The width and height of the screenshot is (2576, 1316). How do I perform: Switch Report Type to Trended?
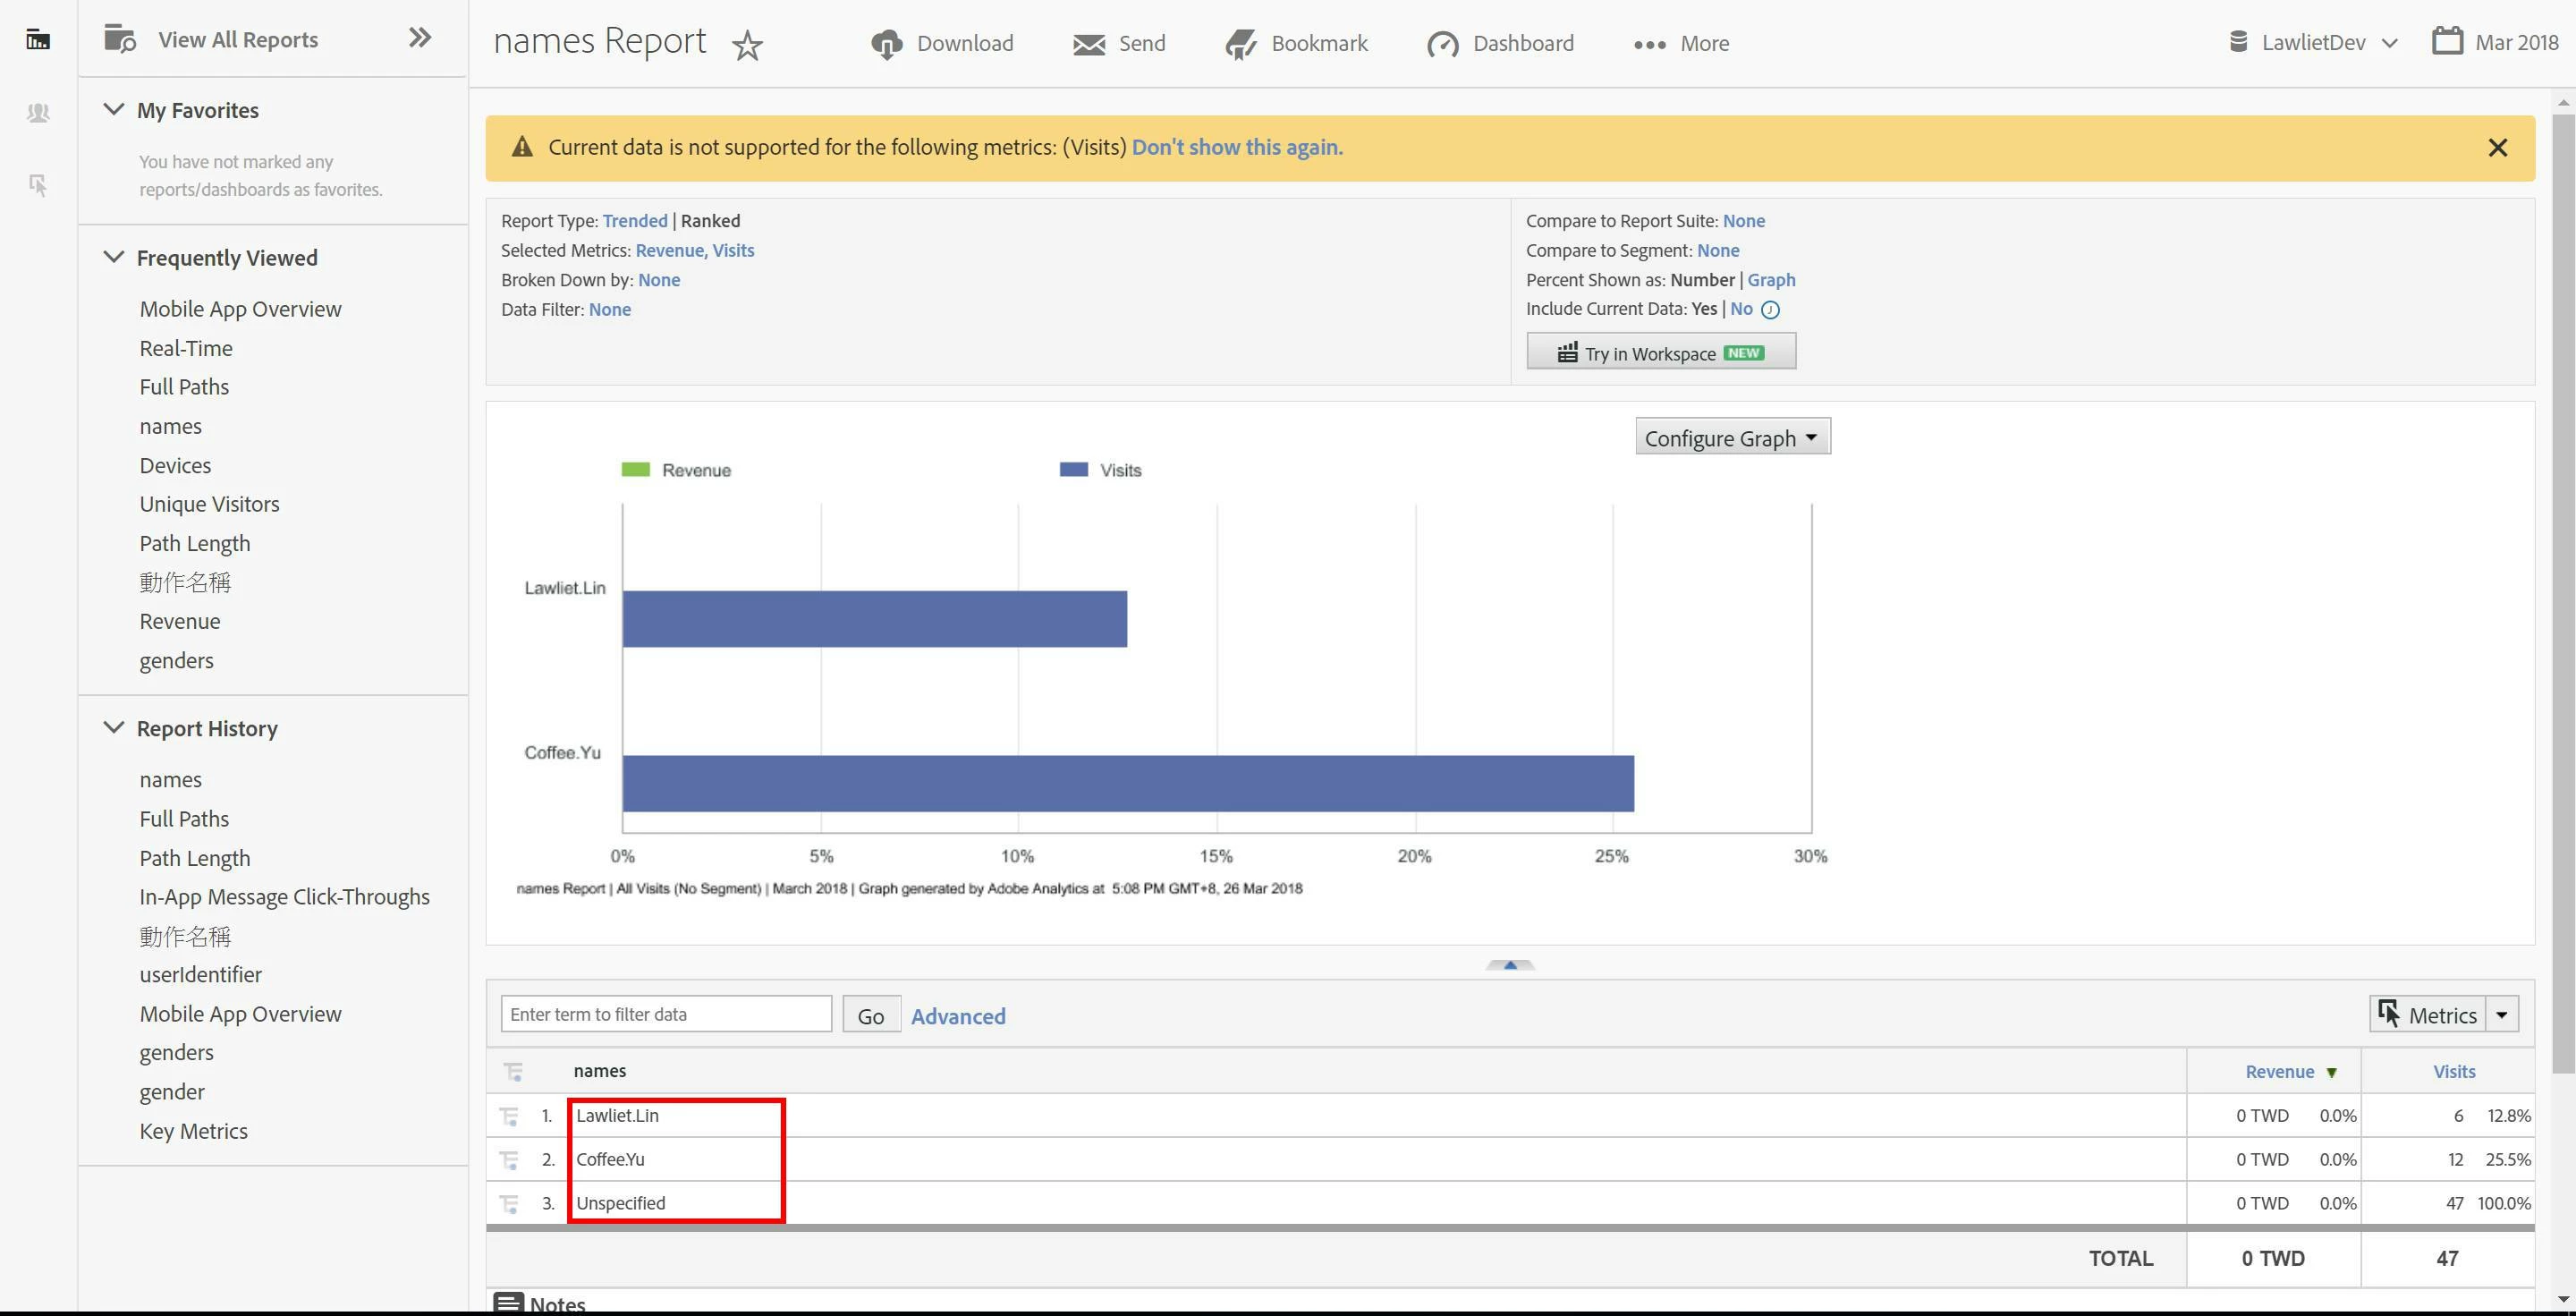click(x=634, y=221)
